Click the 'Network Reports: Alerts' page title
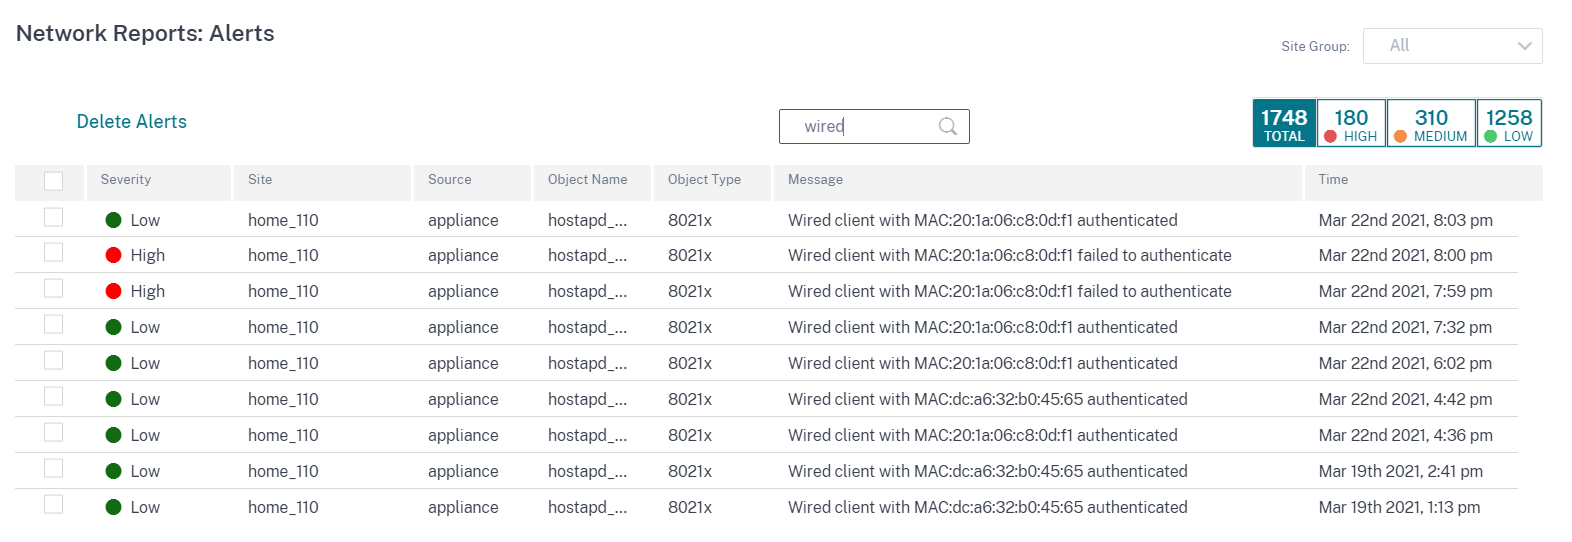The height and width of the screenshot is (542, 1572). 145,33
